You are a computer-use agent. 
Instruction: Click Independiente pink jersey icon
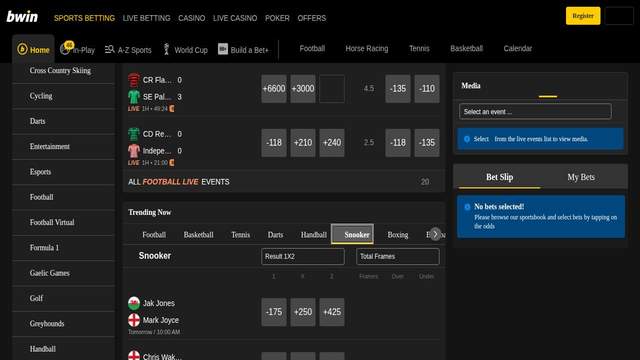tap(134, 151)
